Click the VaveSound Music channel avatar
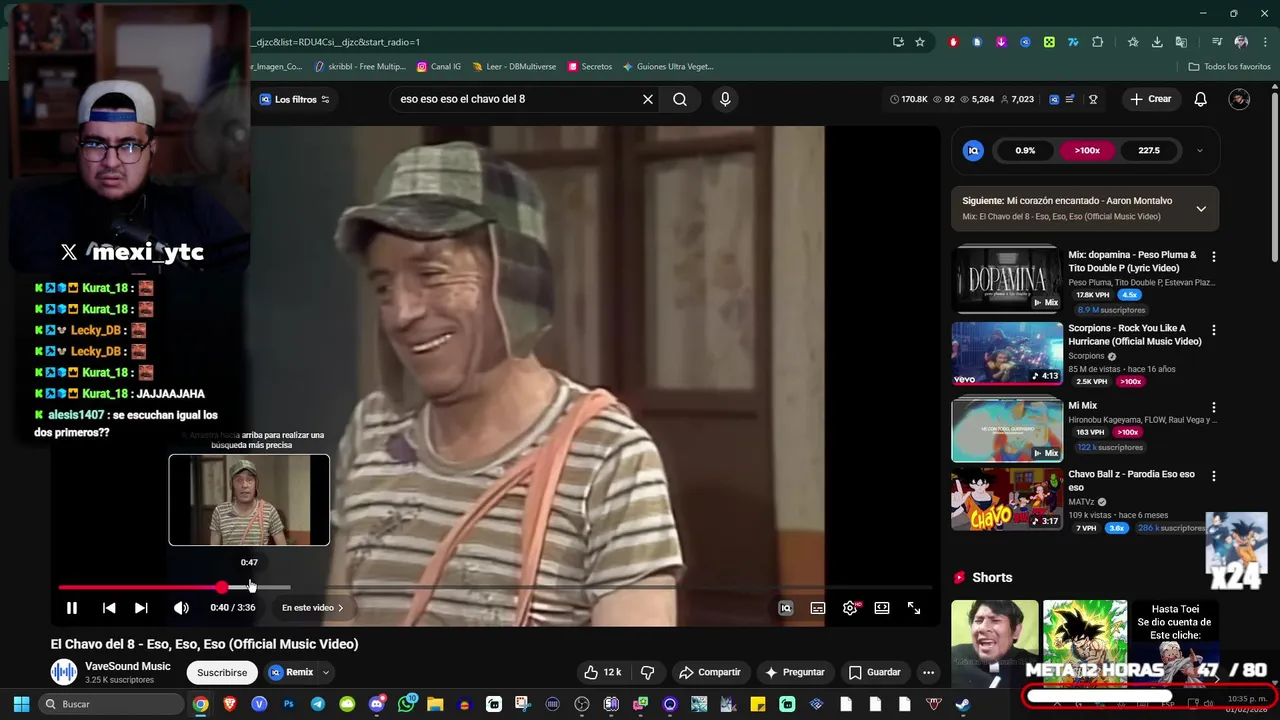Image resolution: width=1280 pixels, height=720 pixels. [64, 672]
